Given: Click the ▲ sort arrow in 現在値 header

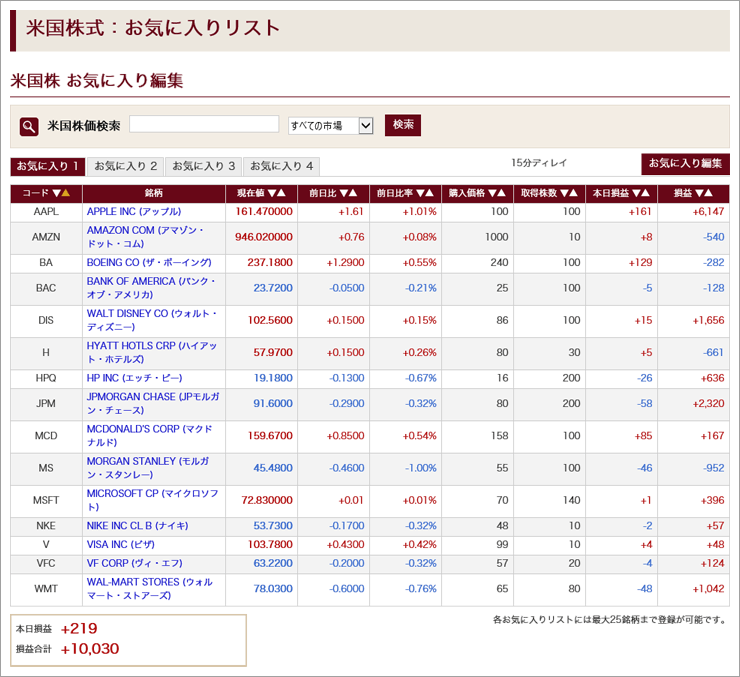Looking at the screenshot, I should [x=281, y=193].
